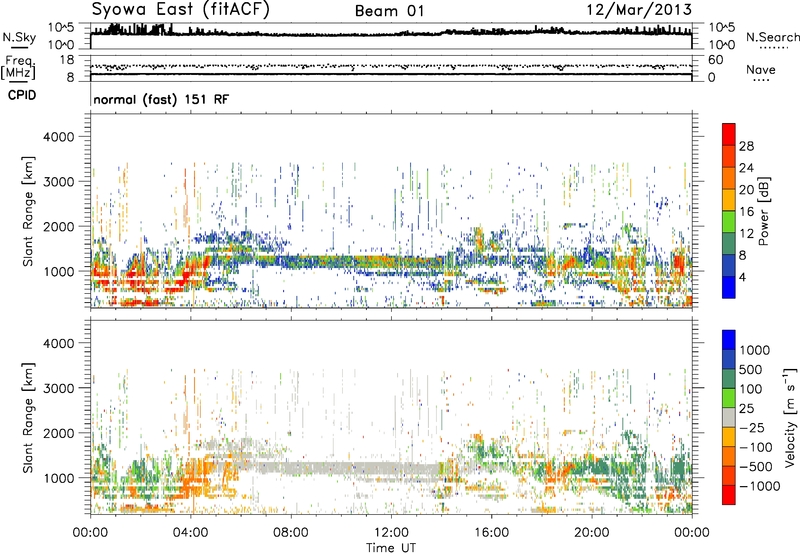This screenshot has height=554, width=800.
Task: Click the Power colorbar red segment
Action: click(x=729, y=132)
